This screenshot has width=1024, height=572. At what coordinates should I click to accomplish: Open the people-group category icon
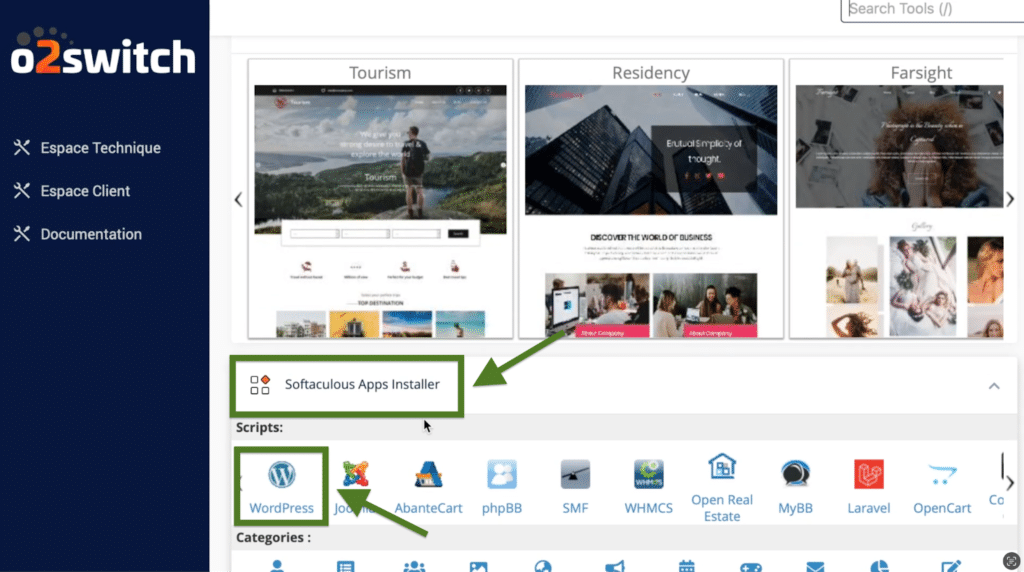coord(414,566)
